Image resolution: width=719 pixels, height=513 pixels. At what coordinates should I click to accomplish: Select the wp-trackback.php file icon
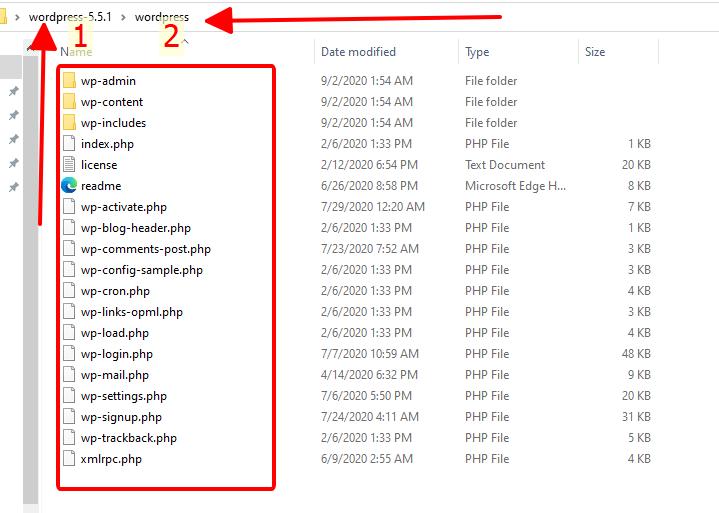[x=69, y=438]
